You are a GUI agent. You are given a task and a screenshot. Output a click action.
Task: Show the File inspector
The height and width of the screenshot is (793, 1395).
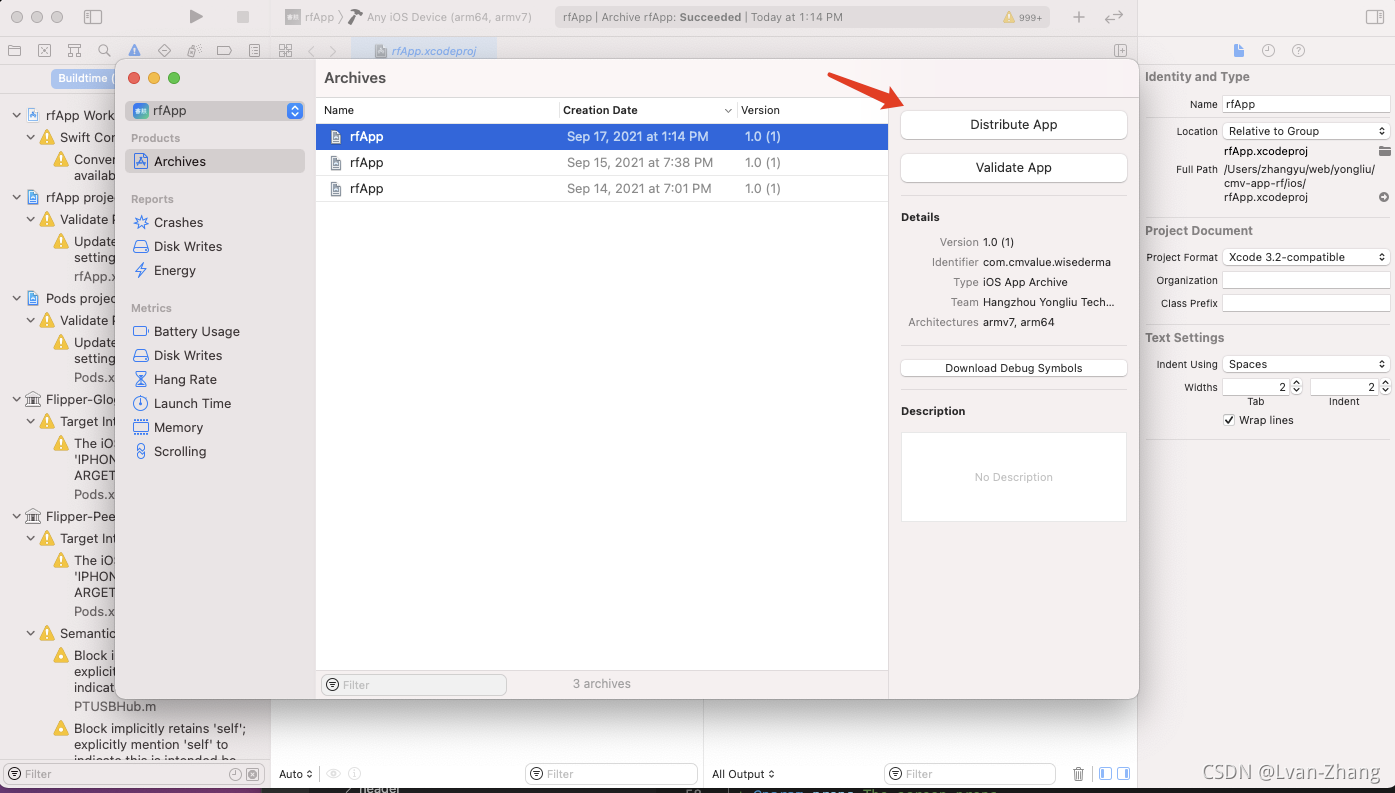(1238, 50)
